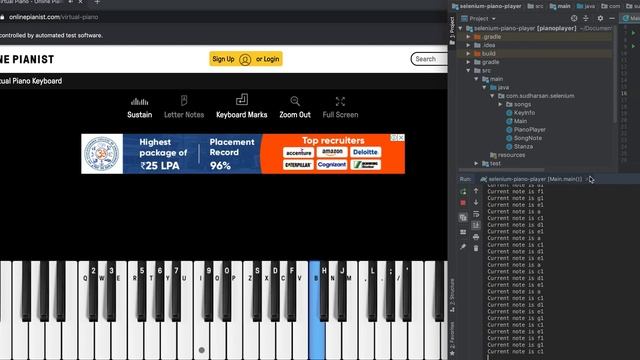Click the src breadcrumb in the navigation bar
Image resolution: width=640 pixels, height=360 pixels.
tap(535, 6)
